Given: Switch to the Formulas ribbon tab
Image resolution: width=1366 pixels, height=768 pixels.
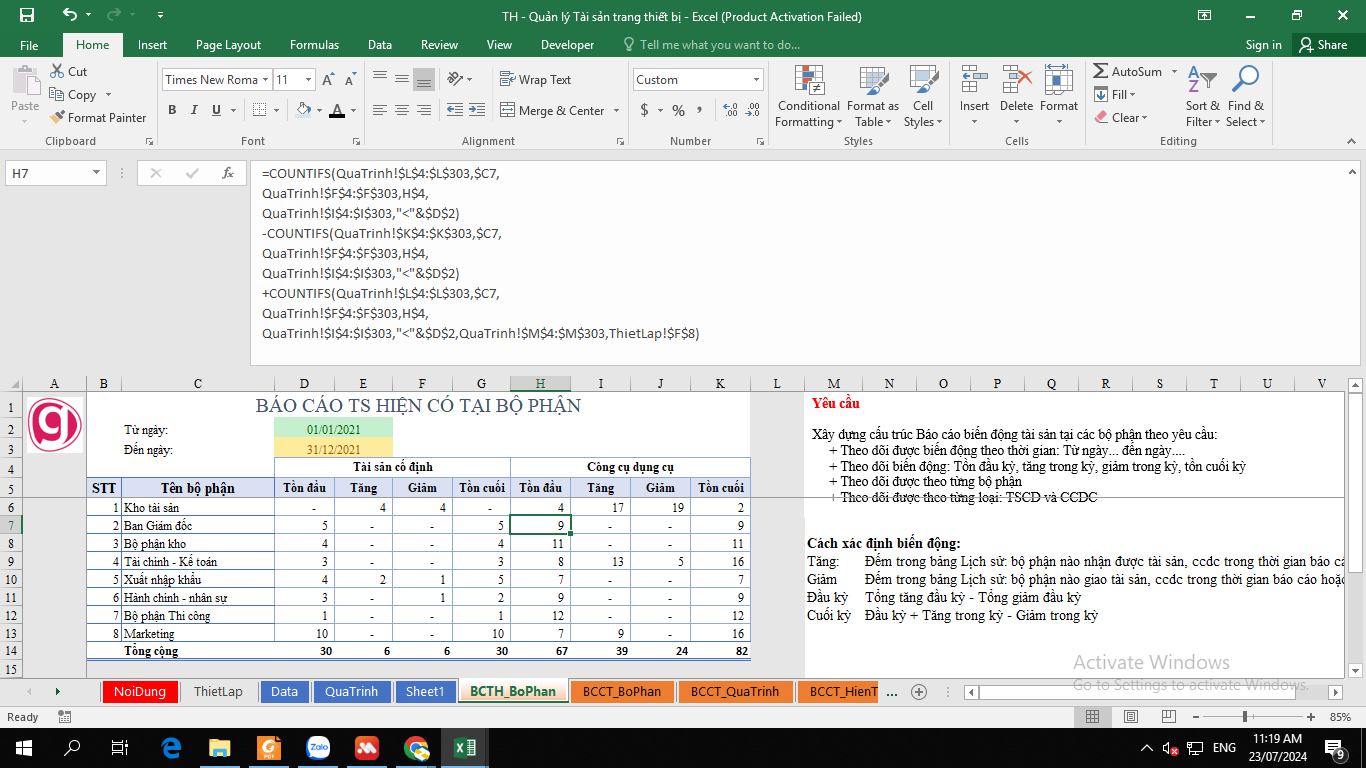Looking at the screenshot, I should [x=314, y=45].
